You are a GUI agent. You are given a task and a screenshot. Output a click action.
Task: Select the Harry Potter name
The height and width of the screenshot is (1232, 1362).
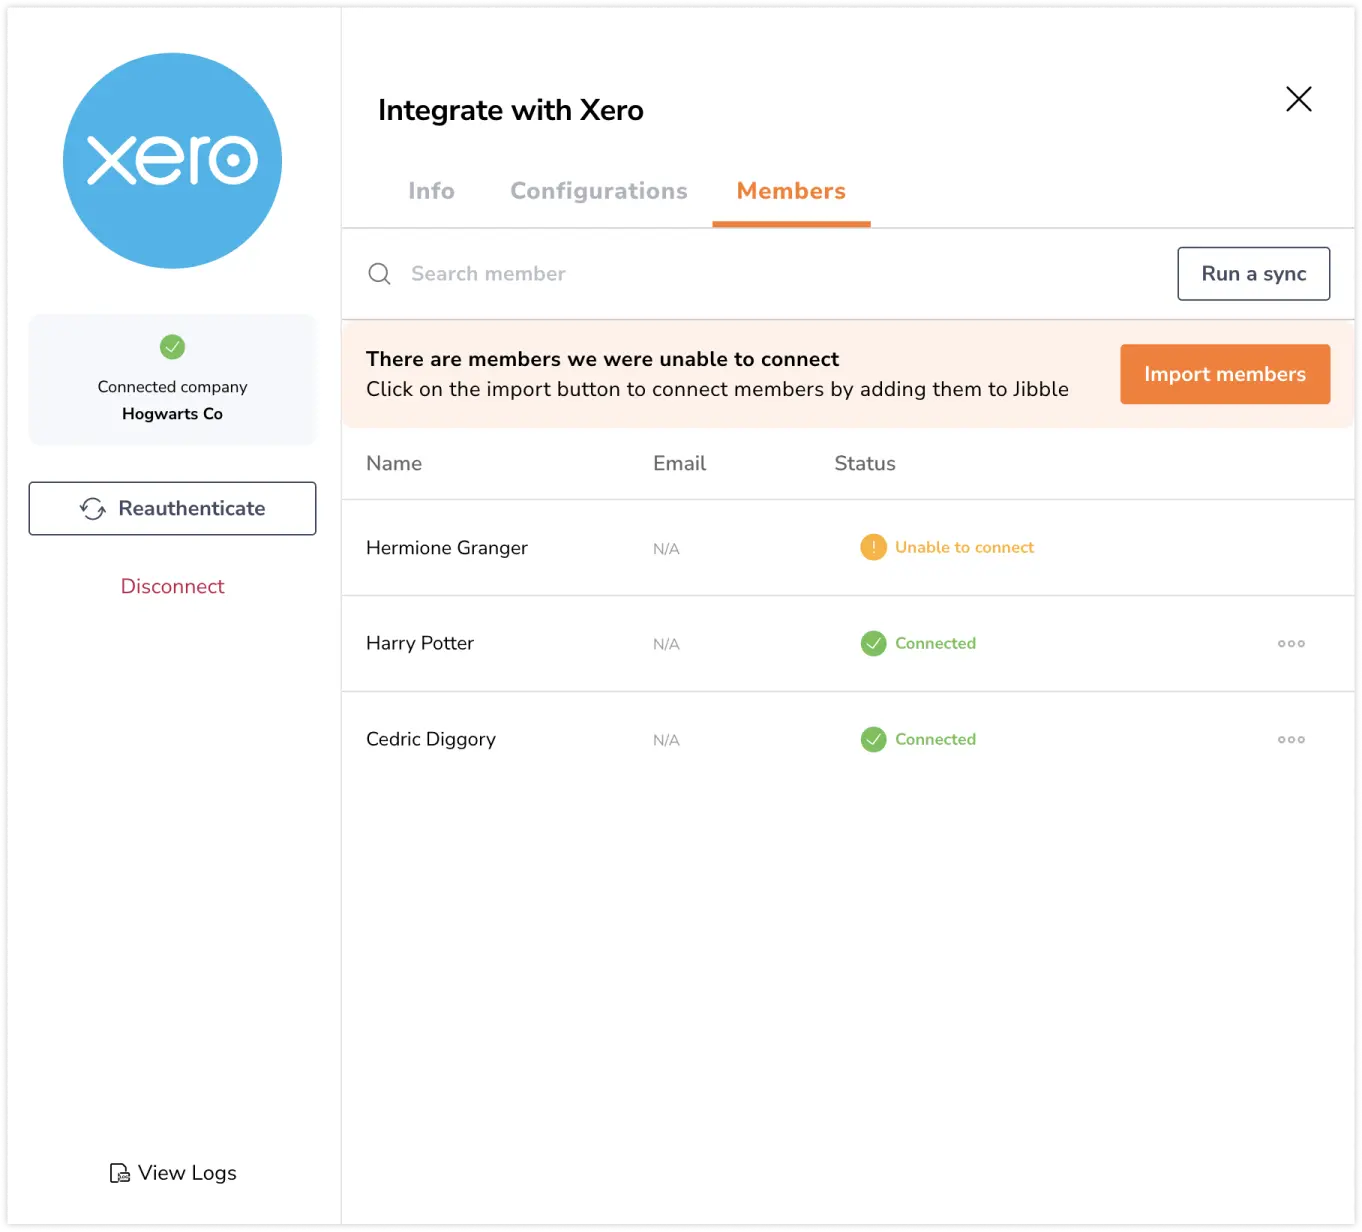(x=420, y=644)
